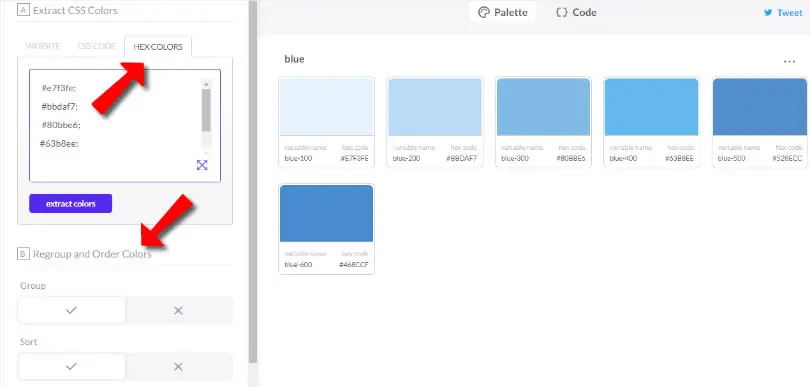Switch to the CSS CODE tab
Image resolution: width=810 pixels, height=387 pixels.
[97, 46]
